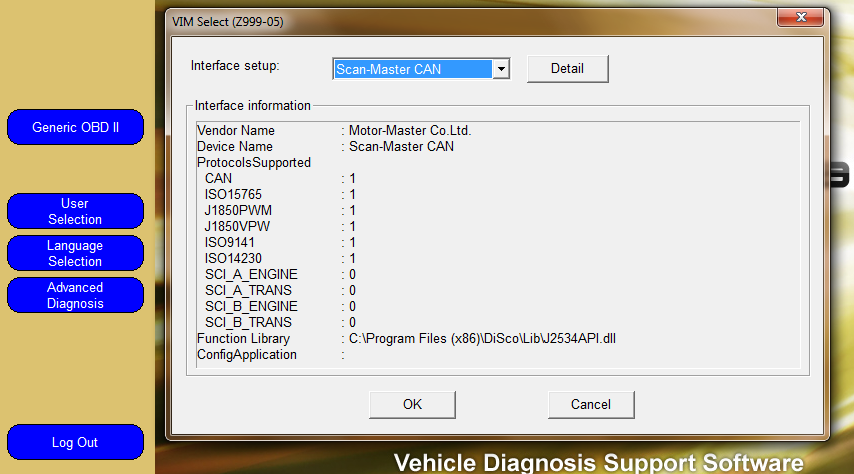The image size is (854, 474).
Task: Select the Device Name row
Action: pyautogui.click(x=325, y=147)
